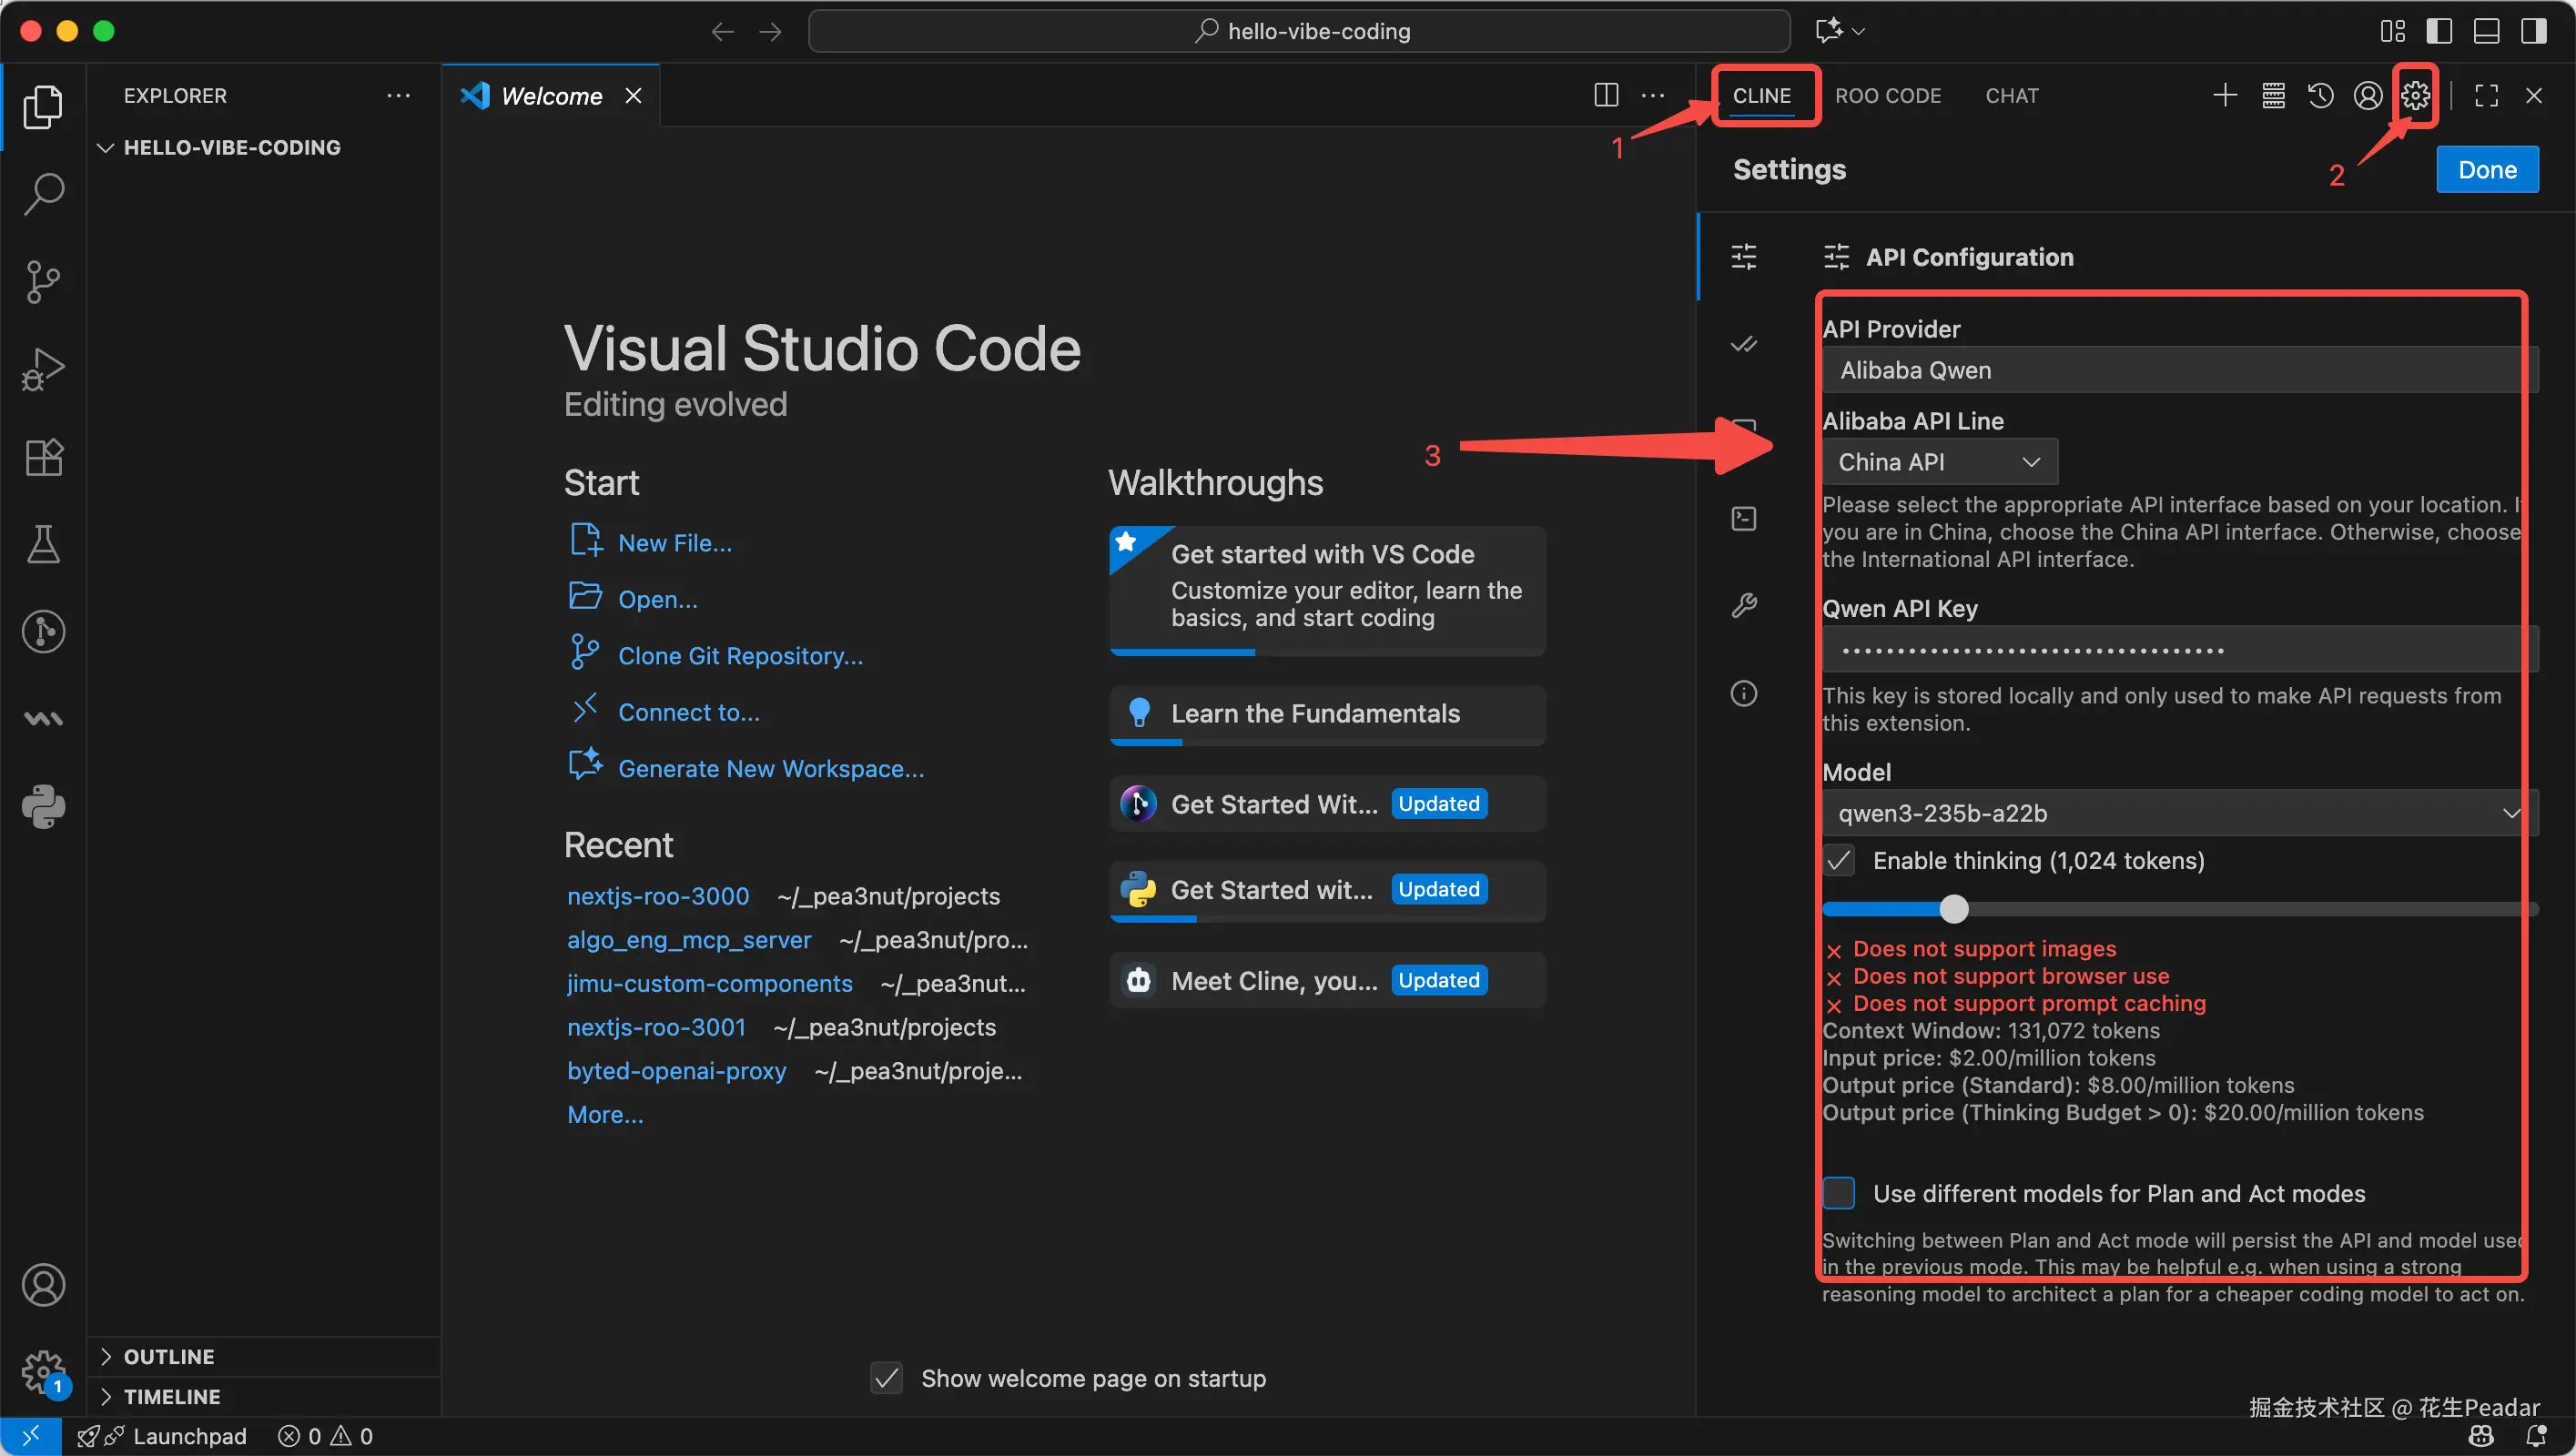2576x1456 pixels.
Task: Click the Done button
Action: tap(2486, 170)
